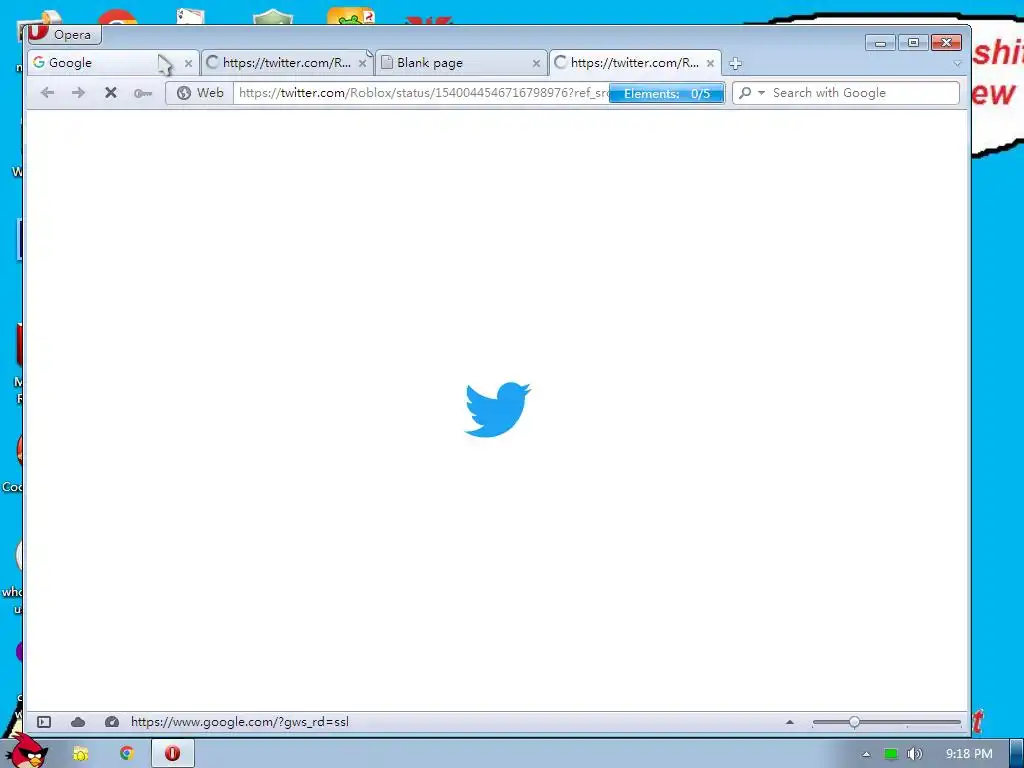The image size is (1024, 768).
Task: Click the Web security badge
Action: pos(200,93)
